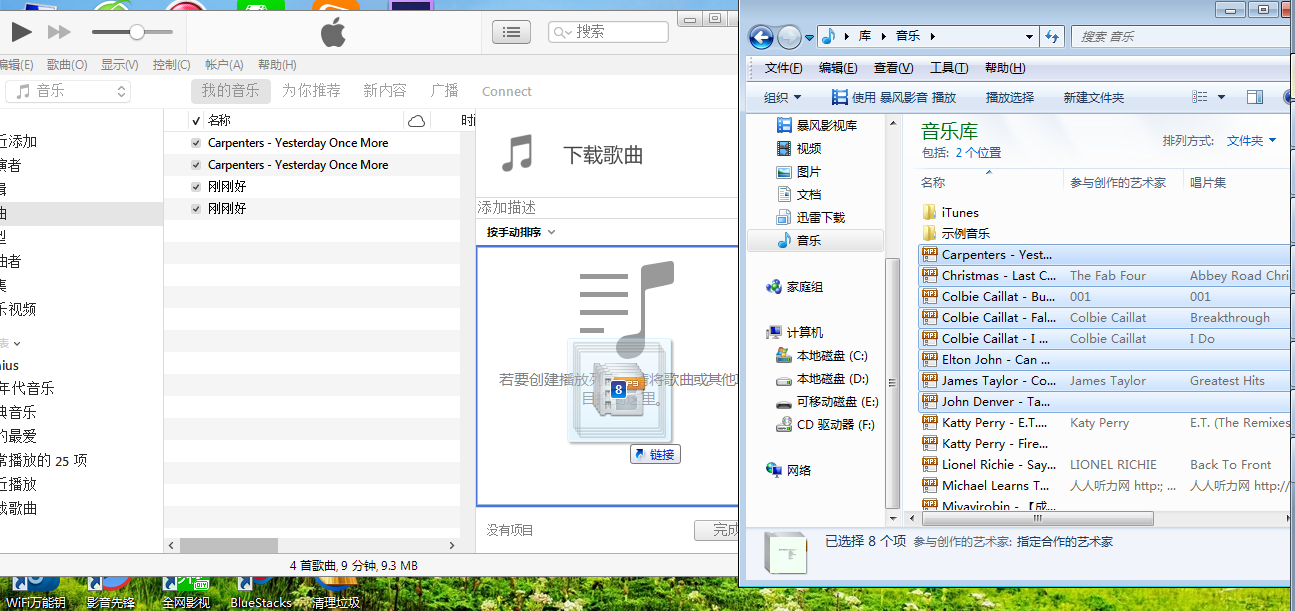Screen dimensions: 1295x611
Task: Toggle the preview pane icon
Action: tap(1255, 97)
